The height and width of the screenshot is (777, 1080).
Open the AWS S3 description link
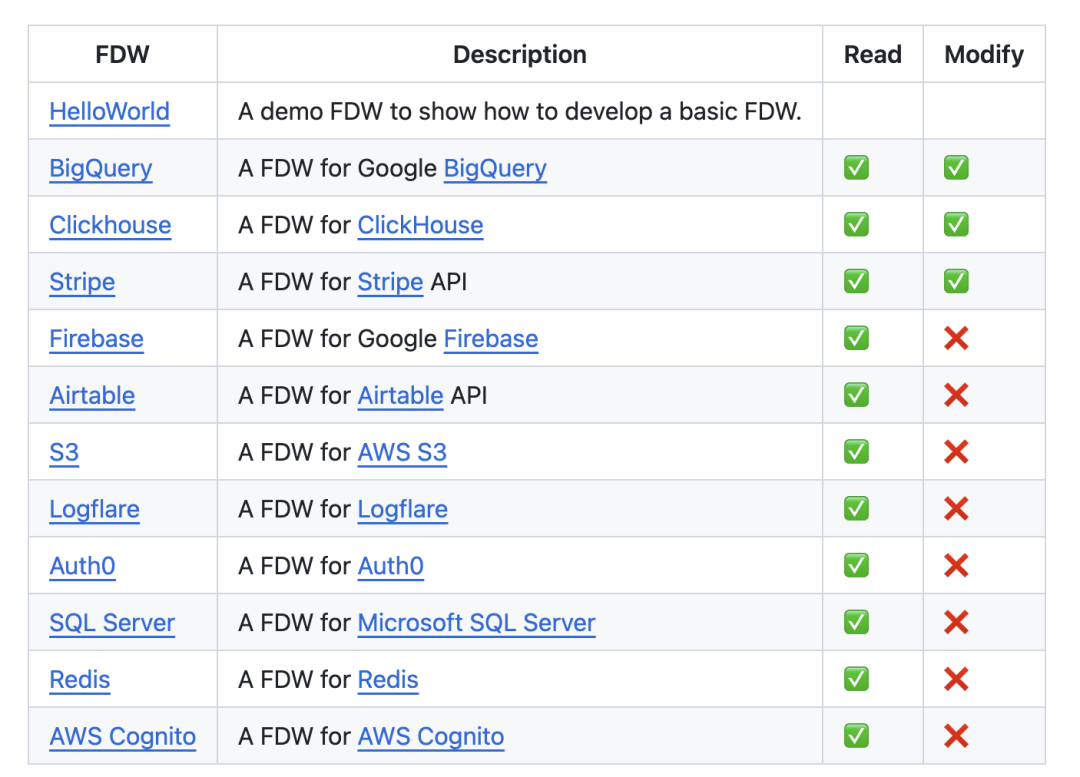(402, 452)
